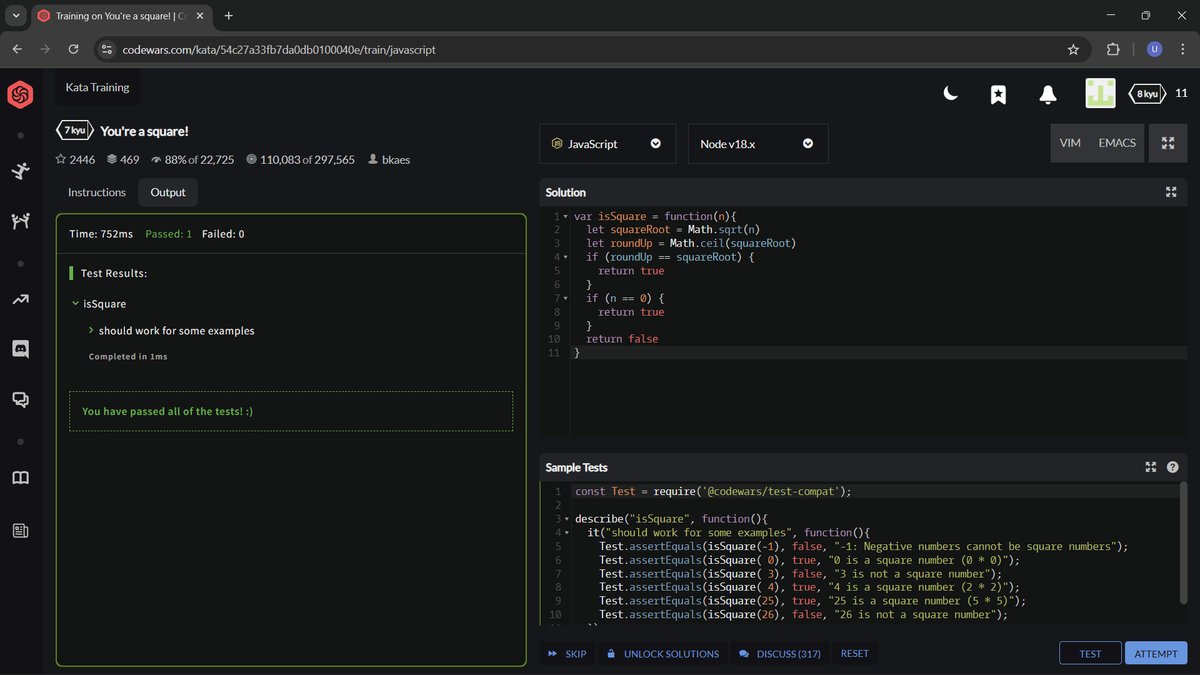The image size is (1200, 675).
Task: Click the help question mark on Sample Tests
Action: pos(1172,466)
